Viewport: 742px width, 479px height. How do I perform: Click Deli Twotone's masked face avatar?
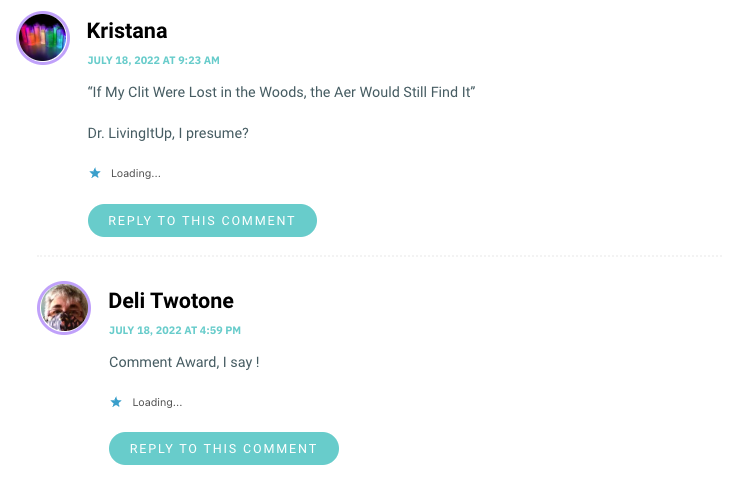64,308
